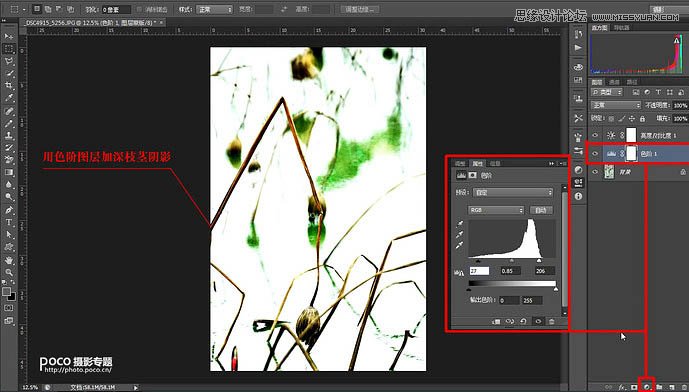Click the trash icon in Properties panel
Viewport: 689px width, 392px height.
[x=551, y=321]
